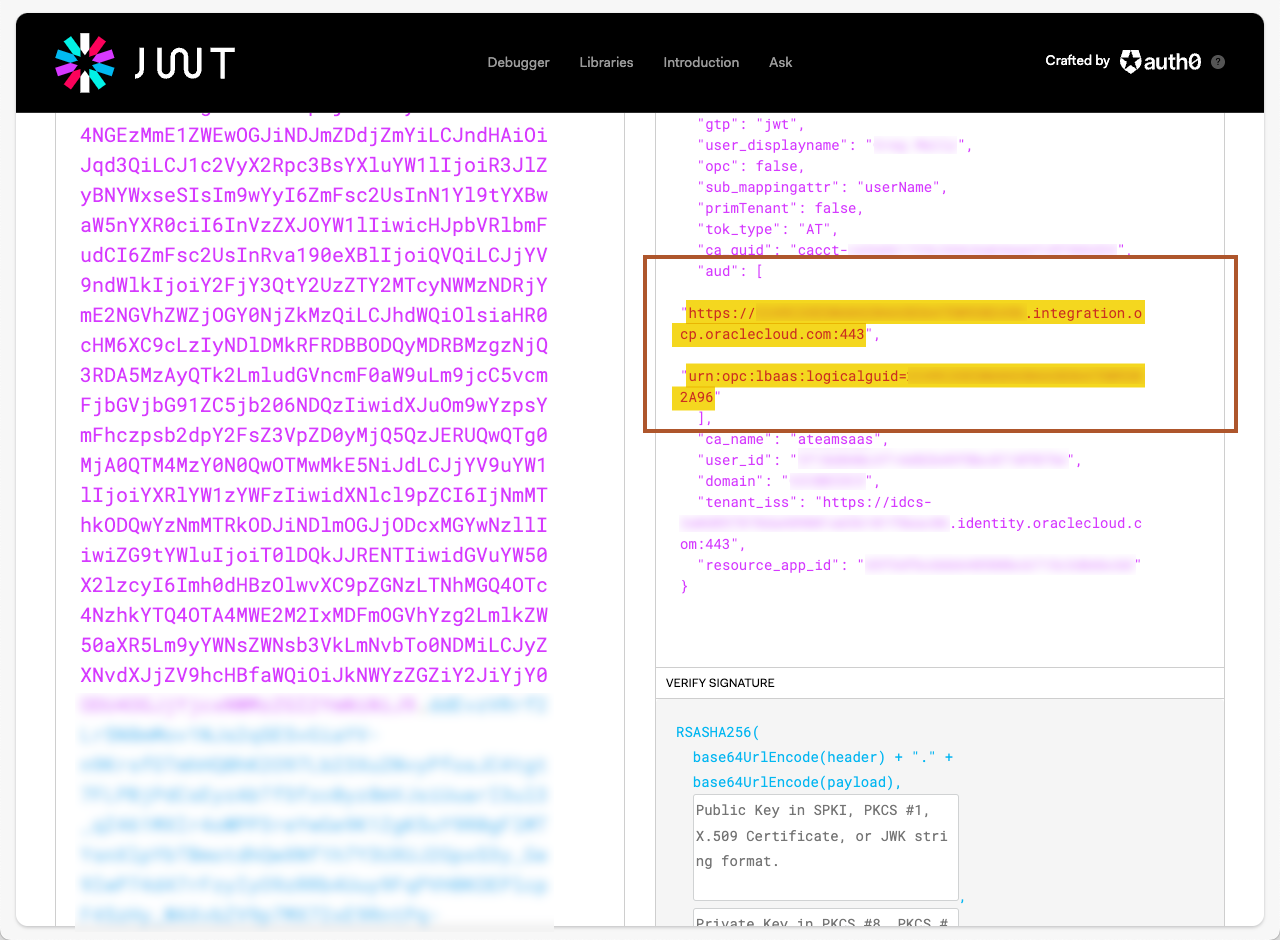Focus the Public Key input box
The image size is (1280, 940).
(x=825, y=847)
